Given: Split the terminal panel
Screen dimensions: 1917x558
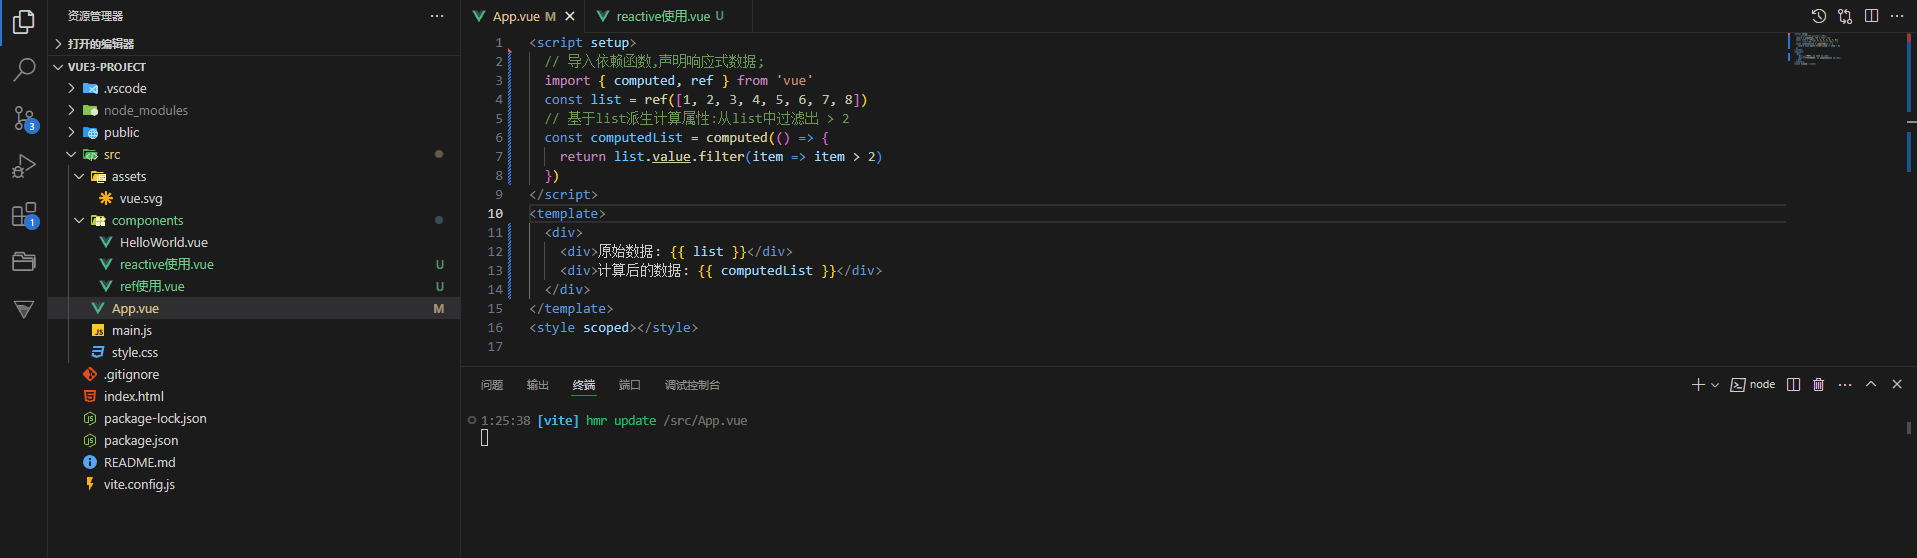Looking at the screenshot, I should coord(1794,385).
